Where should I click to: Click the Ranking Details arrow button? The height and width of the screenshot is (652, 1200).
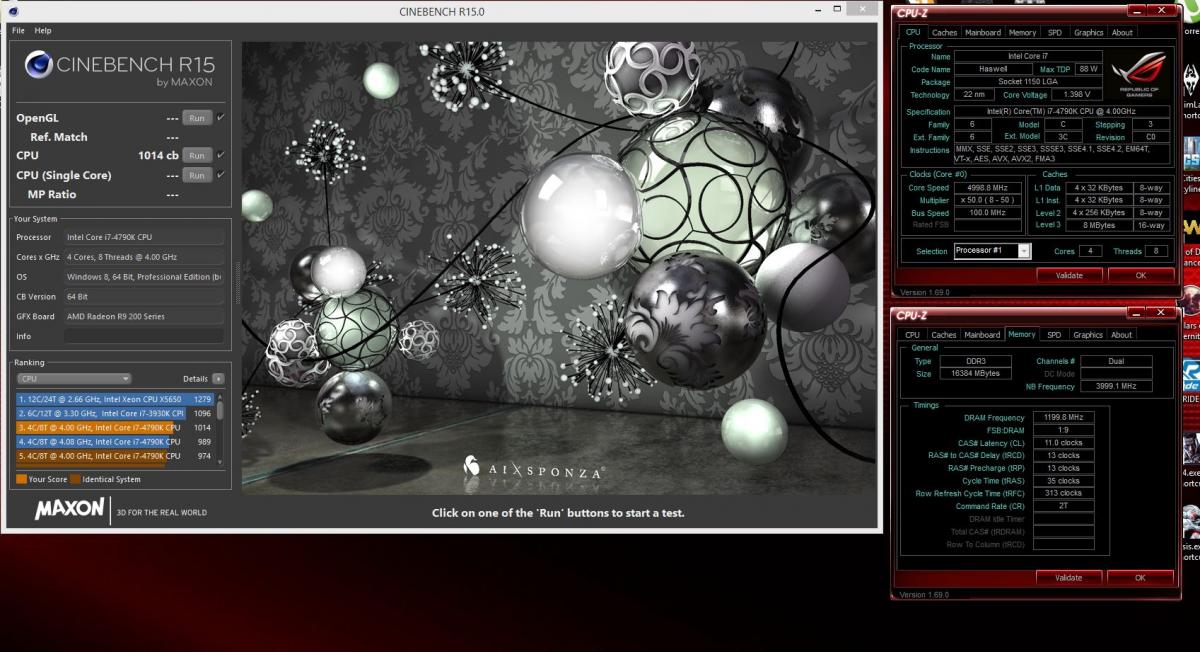(x=218, y=379)
